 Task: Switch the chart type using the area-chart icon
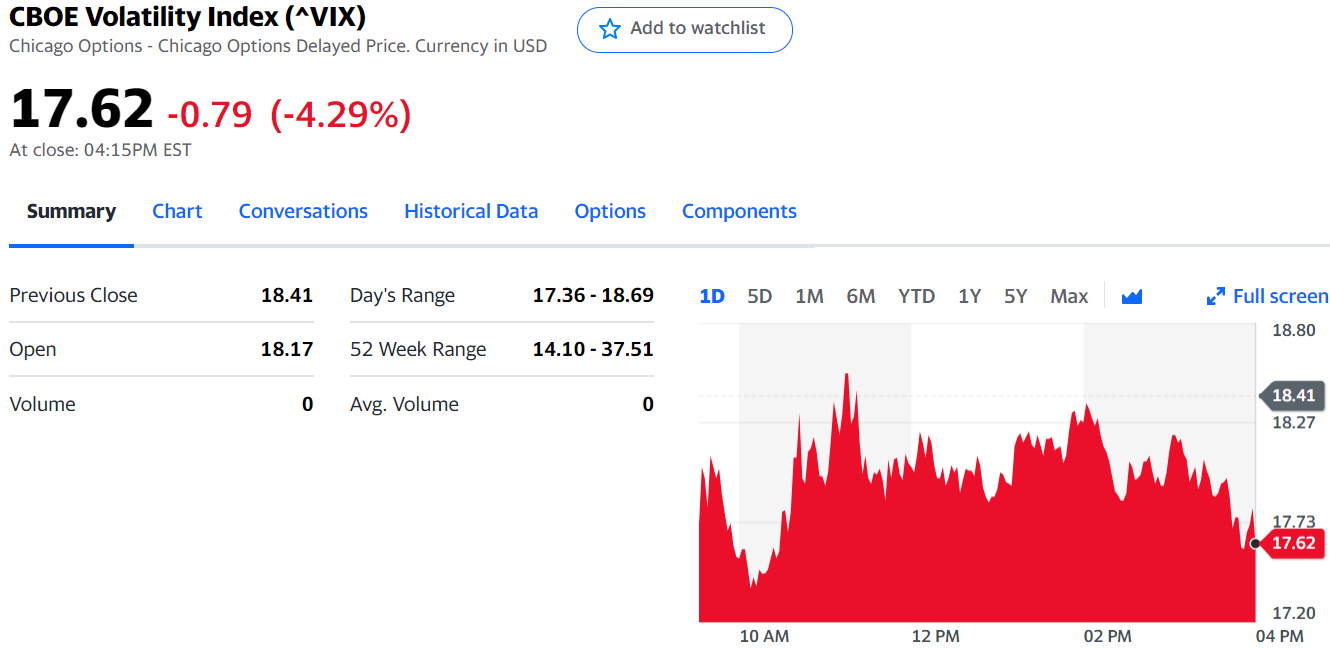(x=1132, y=296)
